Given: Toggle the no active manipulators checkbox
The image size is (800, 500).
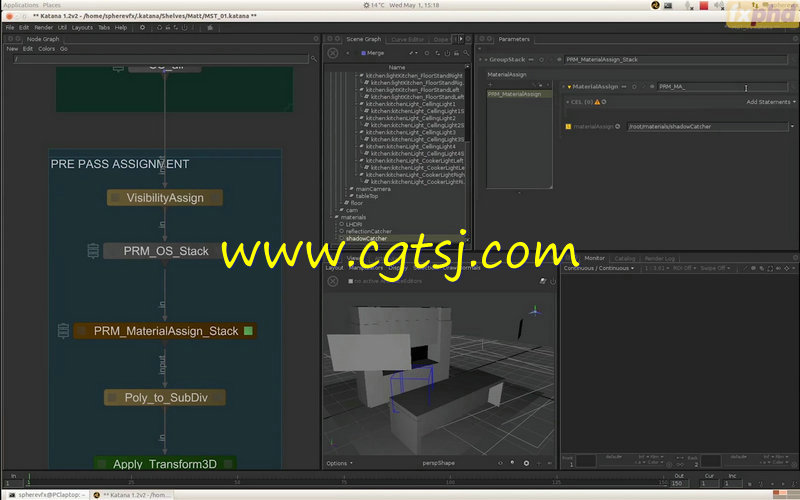Looking at the screenshot, I should tap(351, 281).
